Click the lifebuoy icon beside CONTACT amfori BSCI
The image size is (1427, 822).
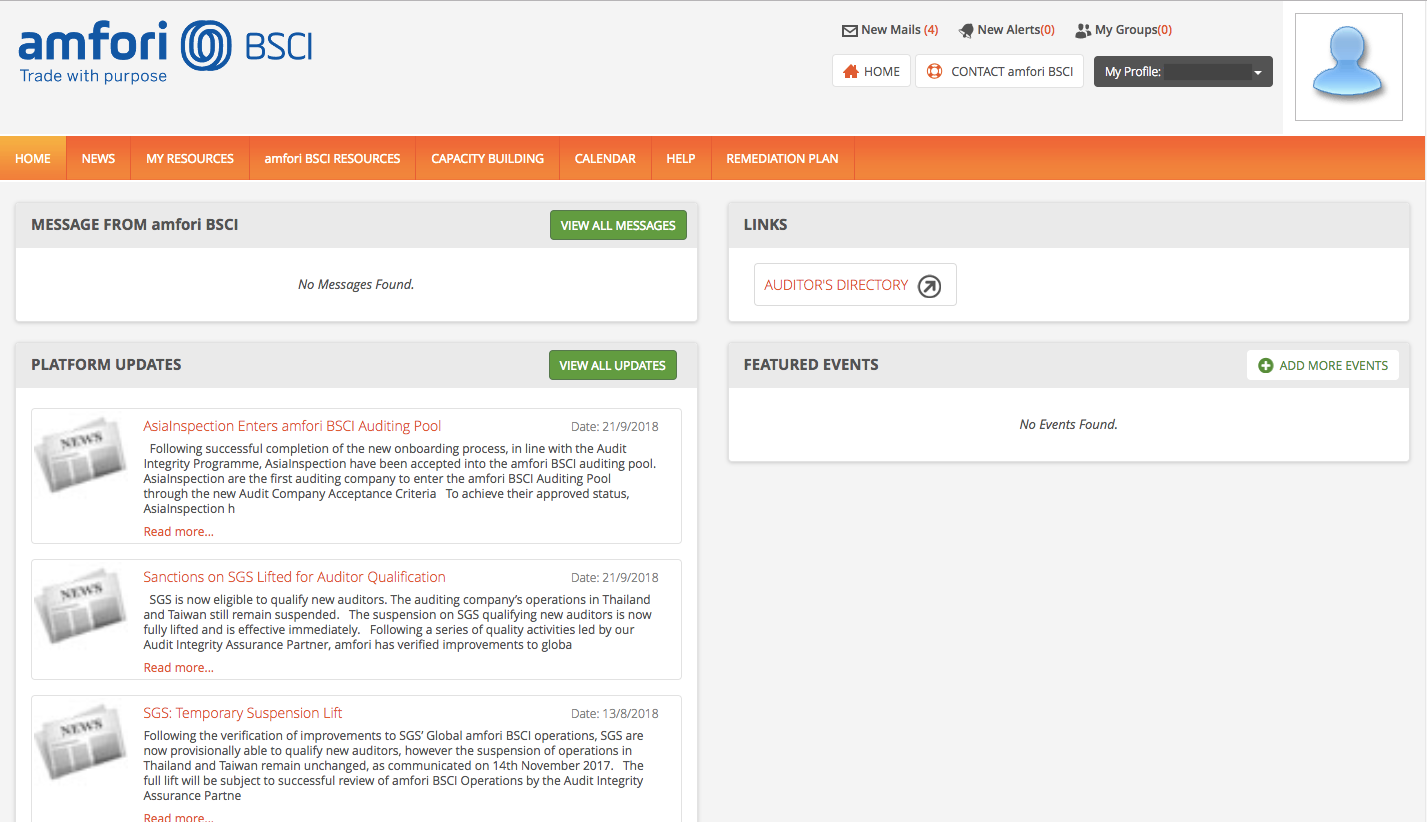(x=935, y=71)
